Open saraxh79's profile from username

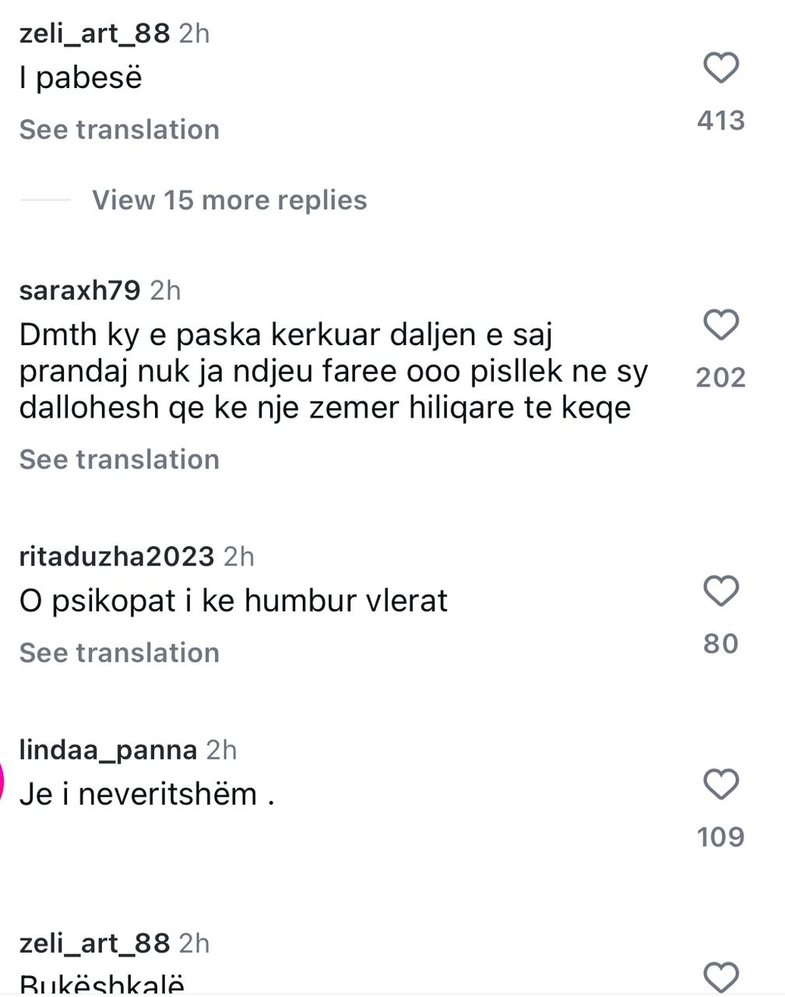click(x=81, y=291)
